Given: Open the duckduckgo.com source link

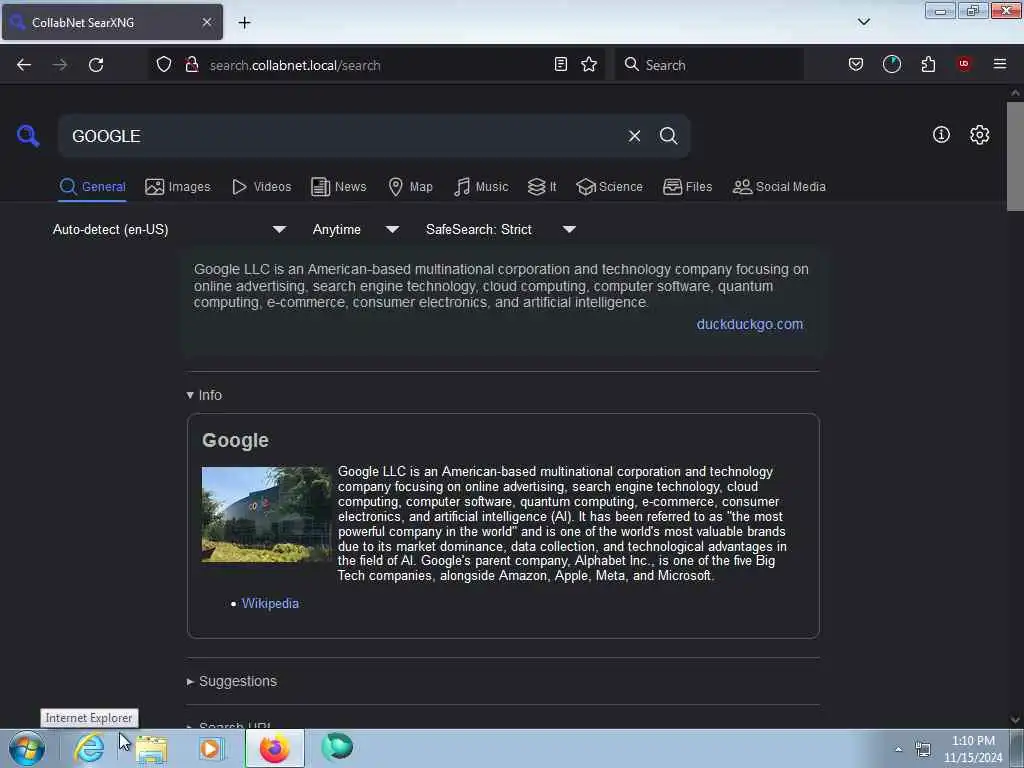Looking at the screenshot, I should [750, 324].
